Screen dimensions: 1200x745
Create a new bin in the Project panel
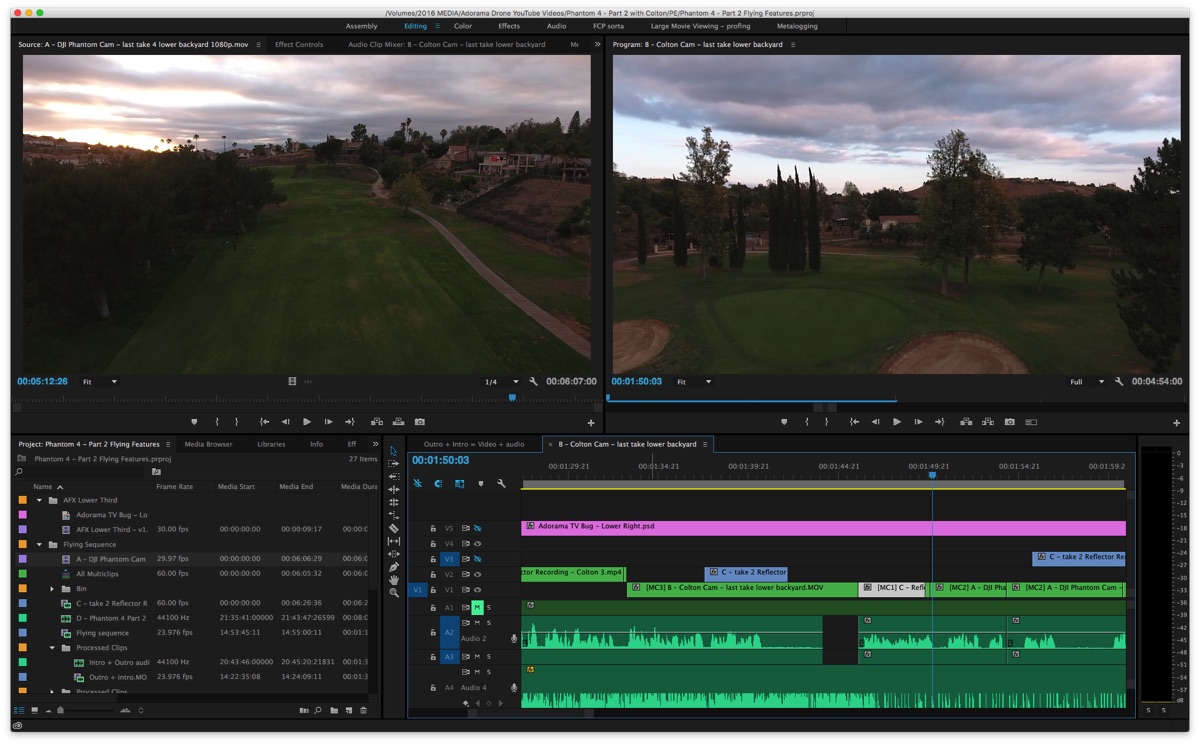(x=332, y=711)
